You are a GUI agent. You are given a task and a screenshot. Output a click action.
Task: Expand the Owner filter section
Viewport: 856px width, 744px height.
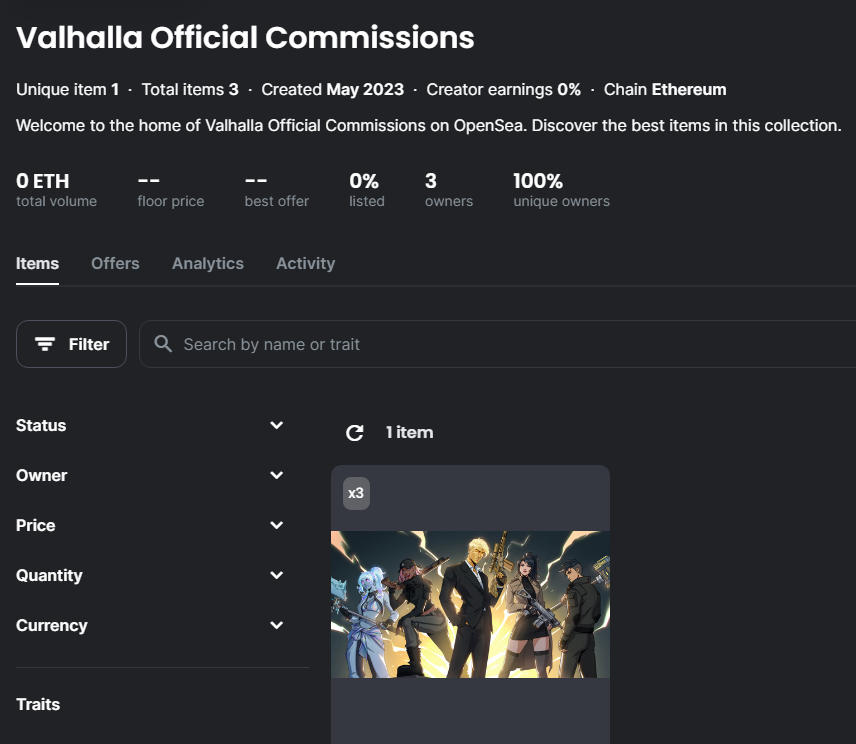click(x=150, y=475)
